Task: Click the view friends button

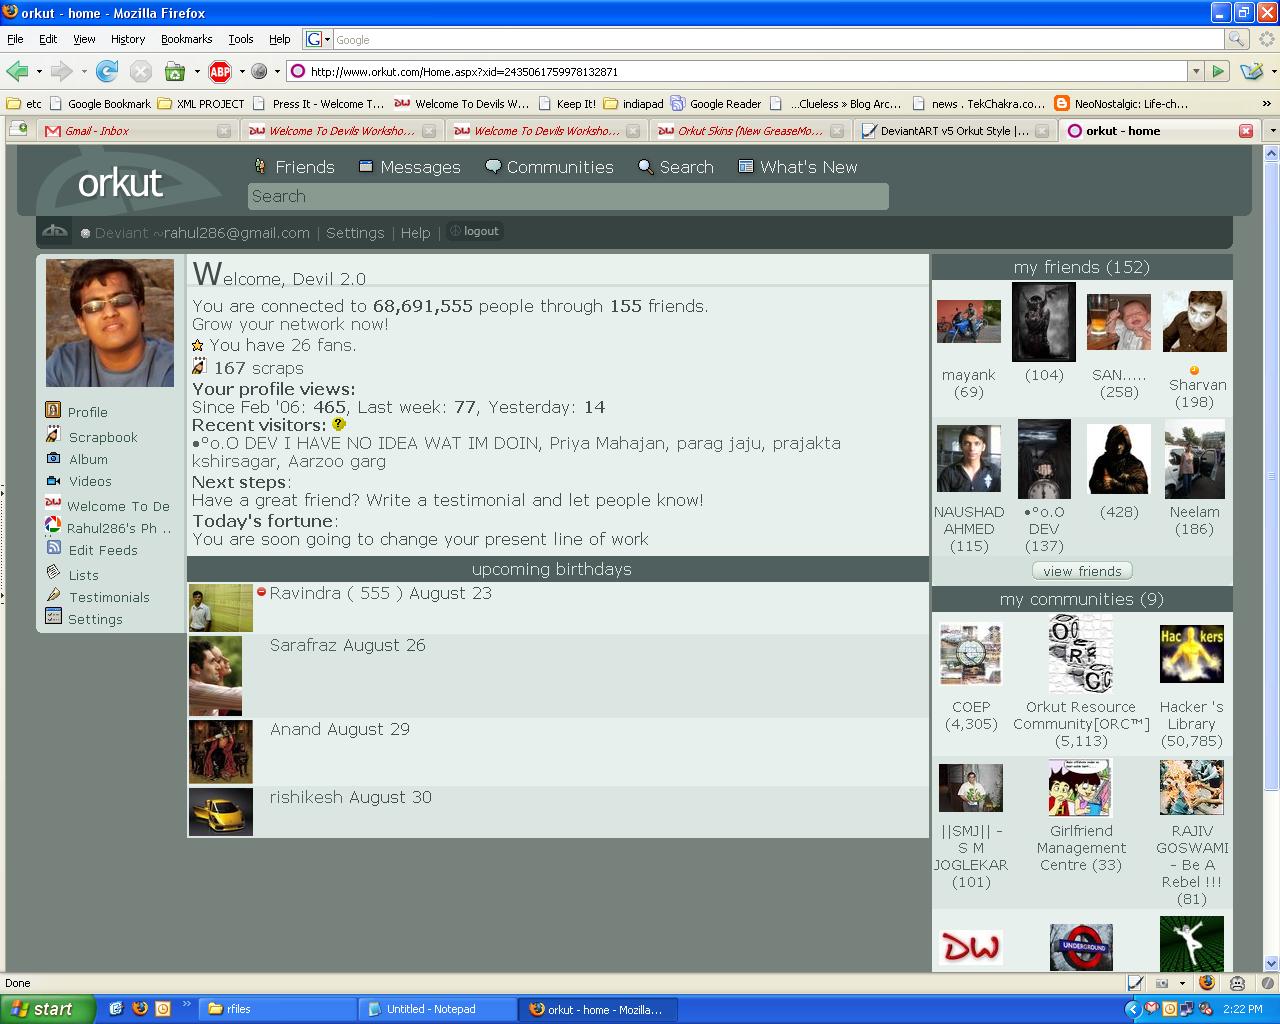Action: point(1082,571)
